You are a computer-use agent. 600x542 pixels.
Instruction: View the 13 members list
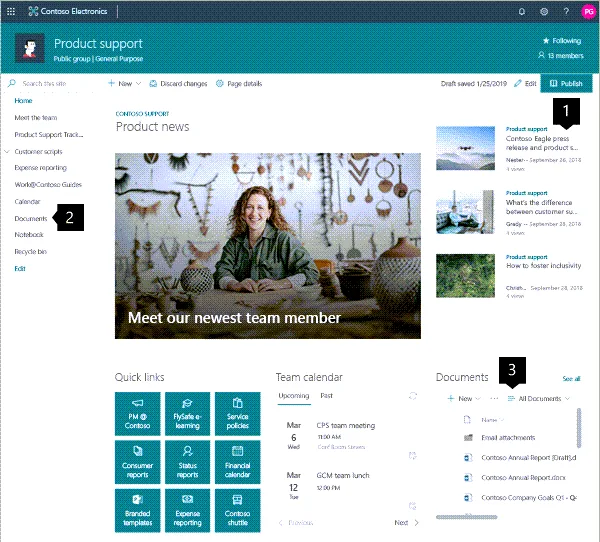coord(561,56)
